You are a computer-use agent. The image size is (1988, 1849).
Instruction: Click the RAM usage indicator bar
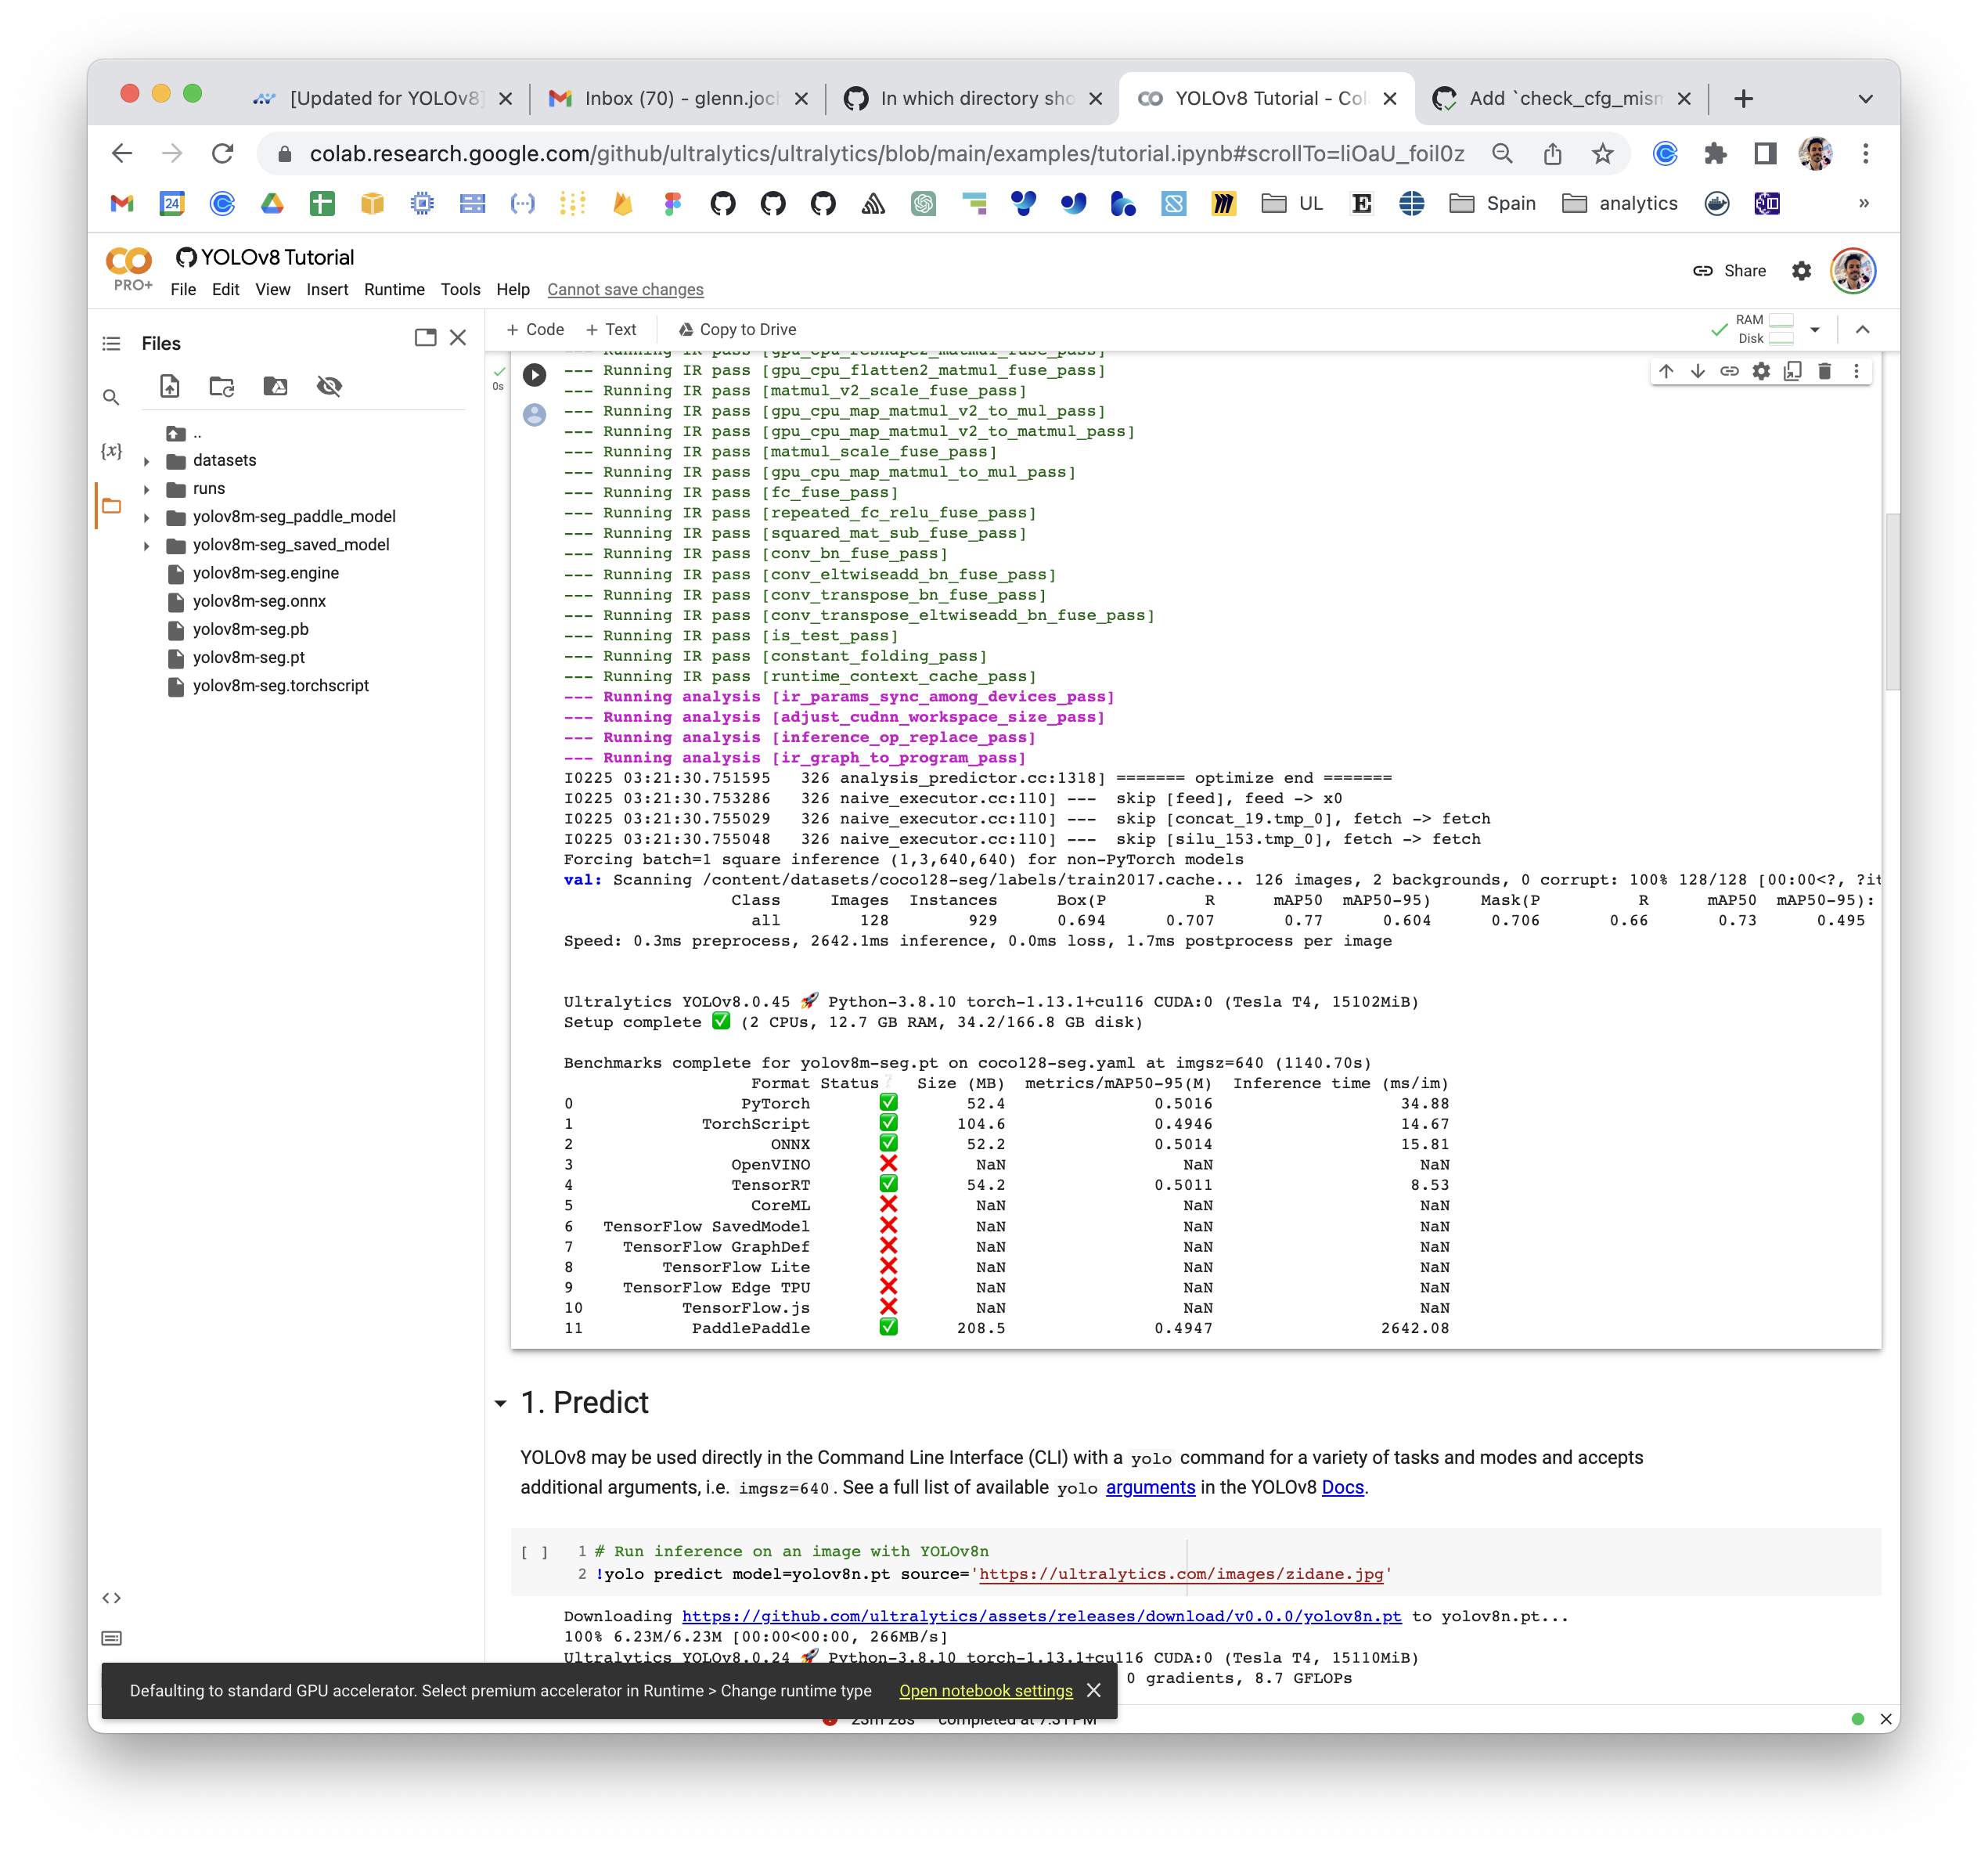coord(1782,321)
